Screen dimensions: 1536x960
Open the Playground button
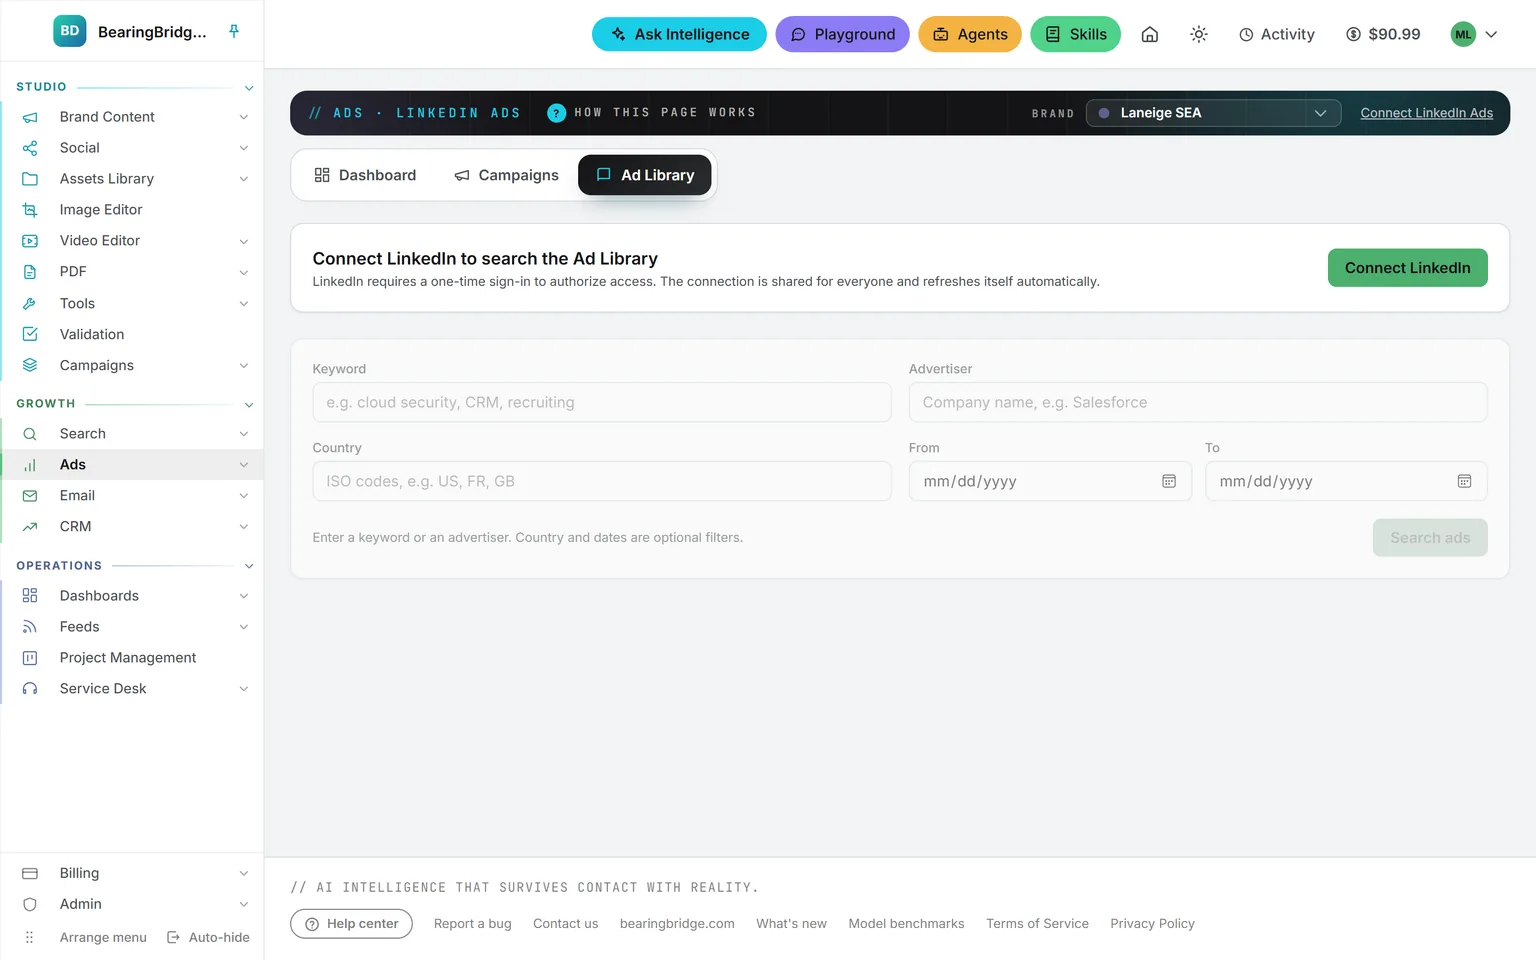tap(843, 34)
